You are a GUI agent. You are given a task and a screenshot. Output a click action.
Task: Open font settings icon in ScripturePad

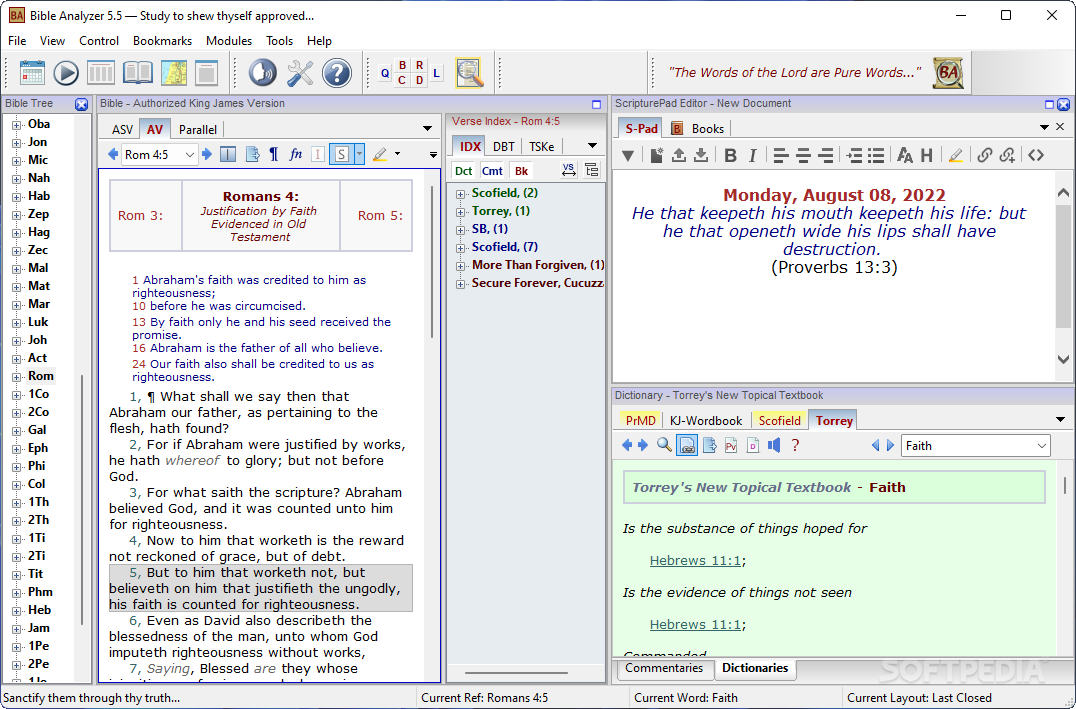pos(905,156)
